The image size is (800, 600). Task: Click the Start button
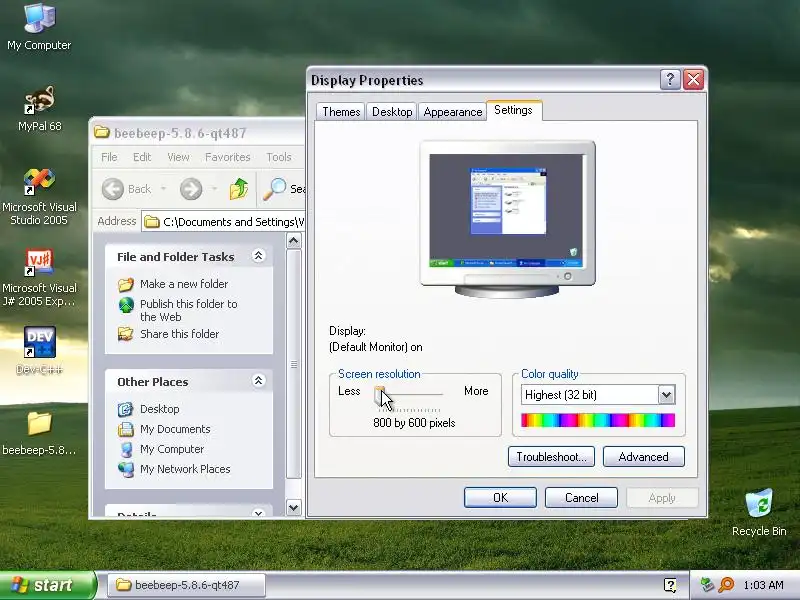(x=47, y=585)
